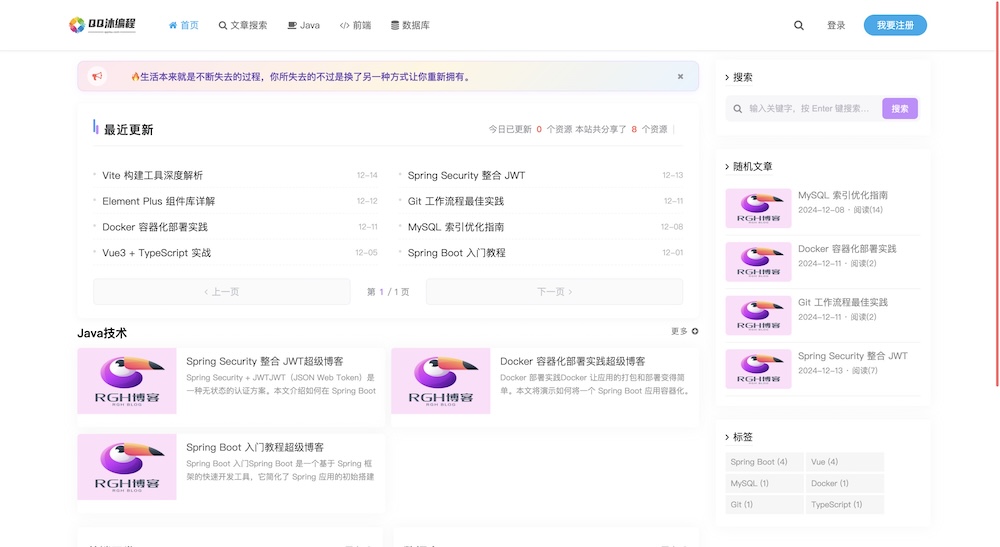Click sidebar thumbnail for Docker 容器化部署实践
The width and height of the screenshot is (1000, 547).
point(758,261)
